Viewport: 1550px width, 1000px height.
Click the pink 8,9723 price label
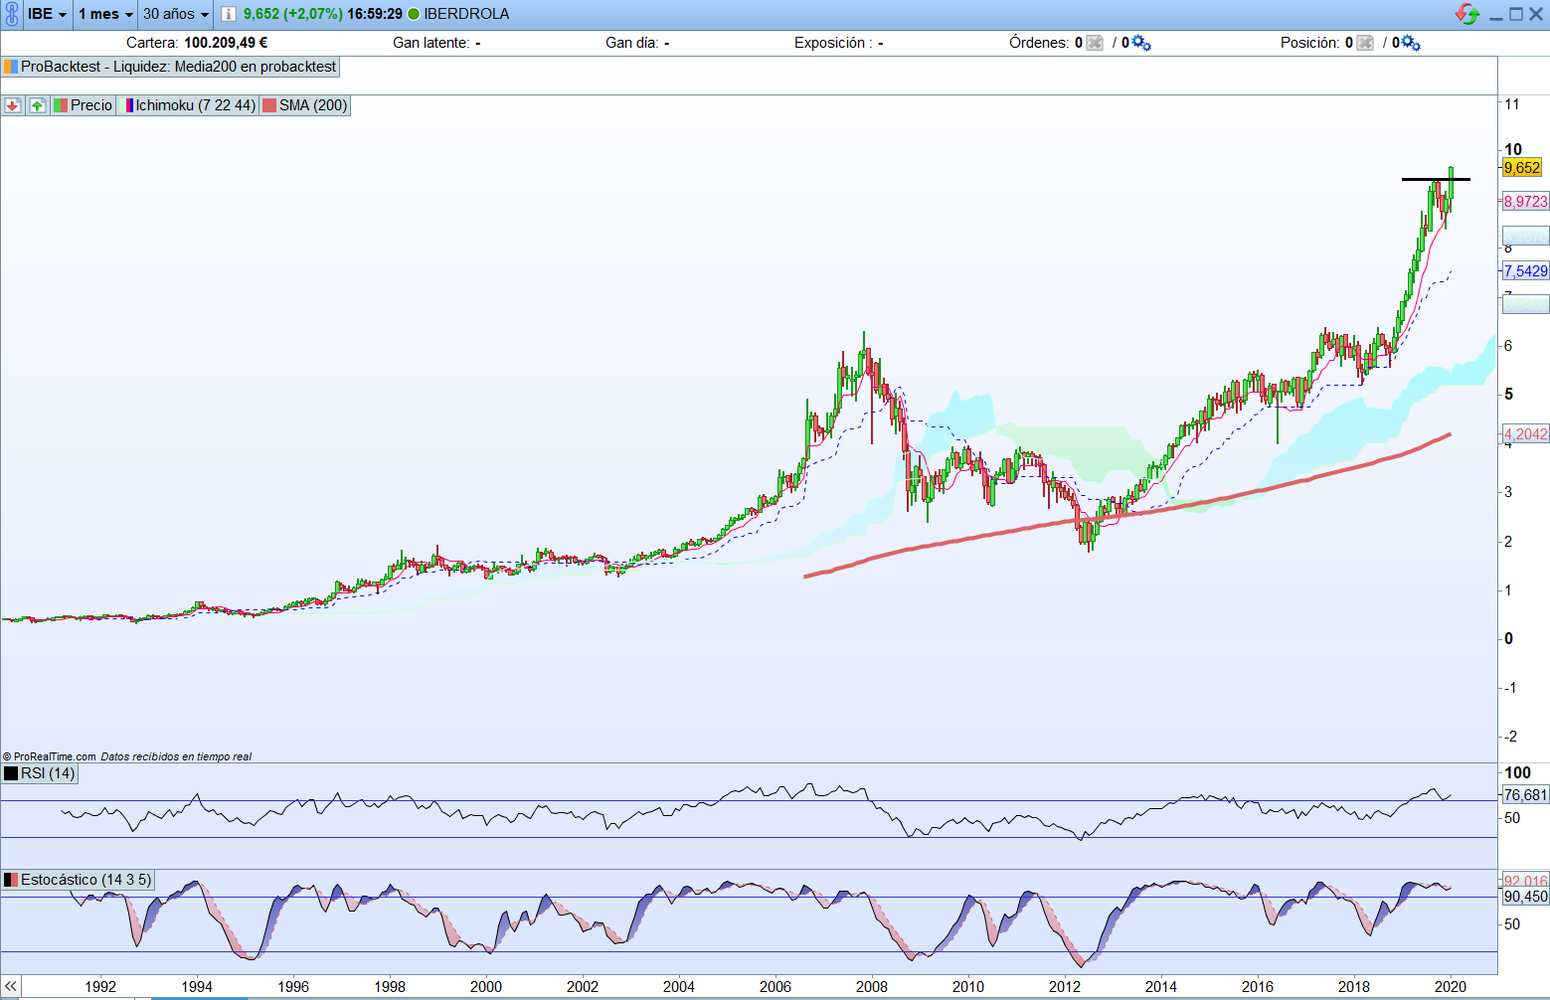click(1526, 201)
